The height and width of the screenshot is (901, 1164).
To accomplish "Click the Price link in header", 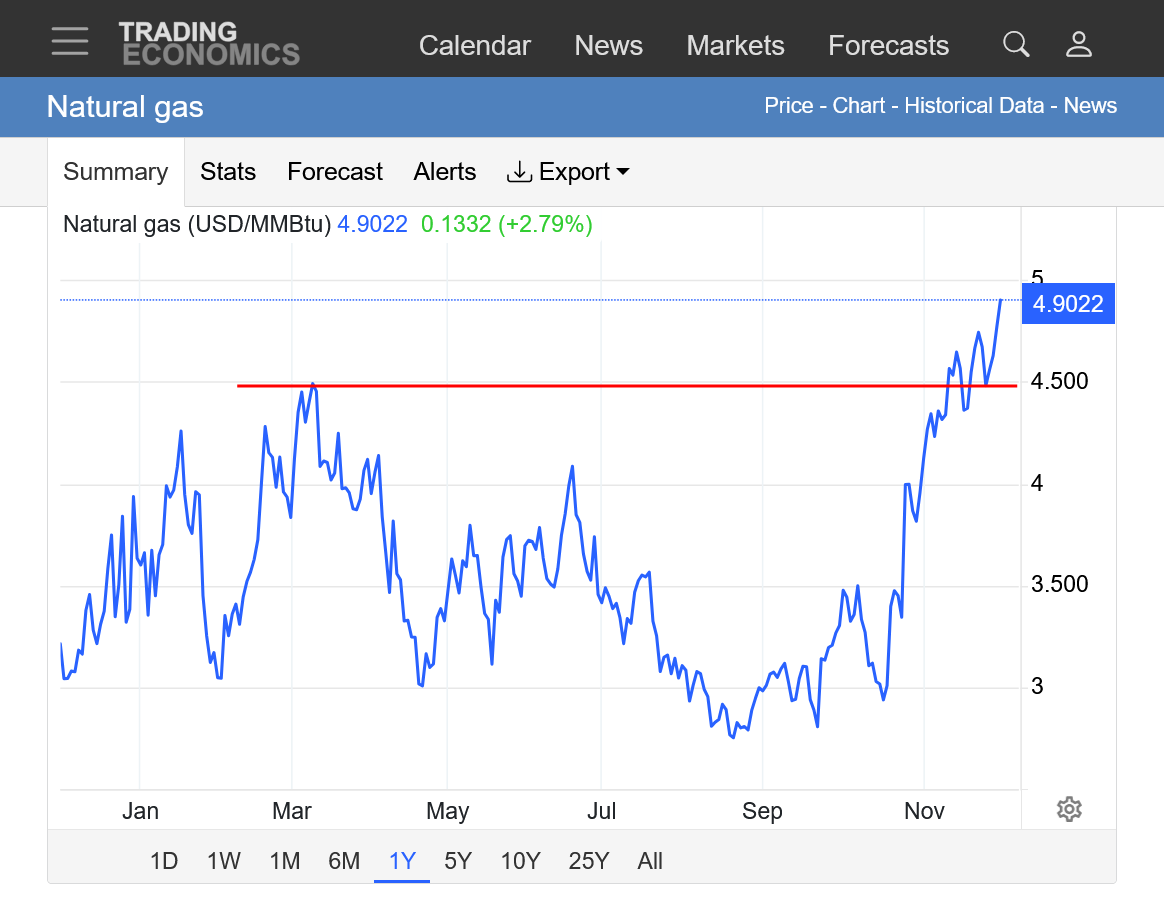I will (788, 106).
